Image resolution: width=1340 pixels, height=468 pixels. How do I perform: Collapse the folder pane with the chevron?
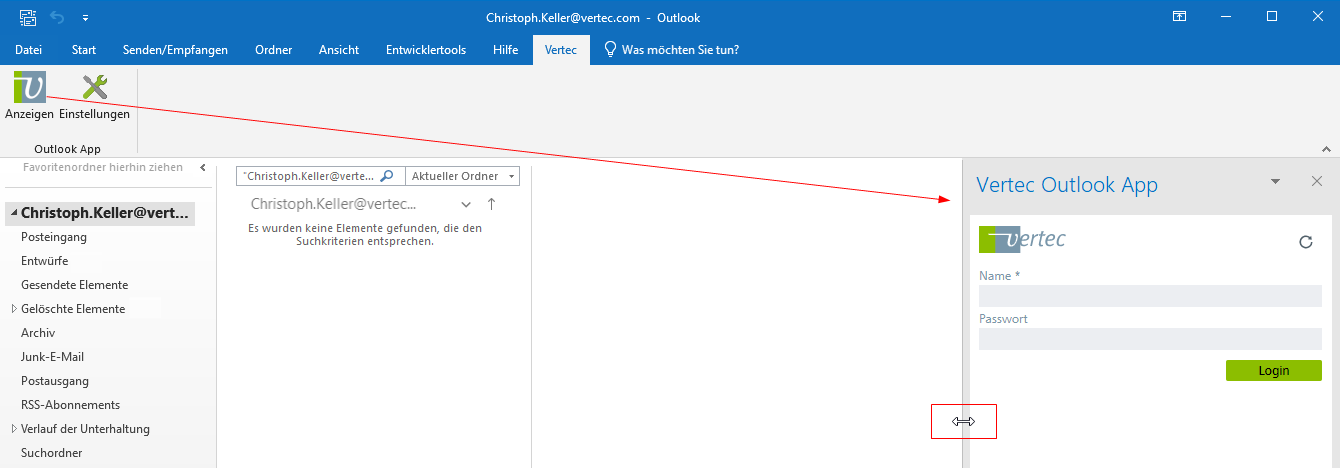point(202,168)
